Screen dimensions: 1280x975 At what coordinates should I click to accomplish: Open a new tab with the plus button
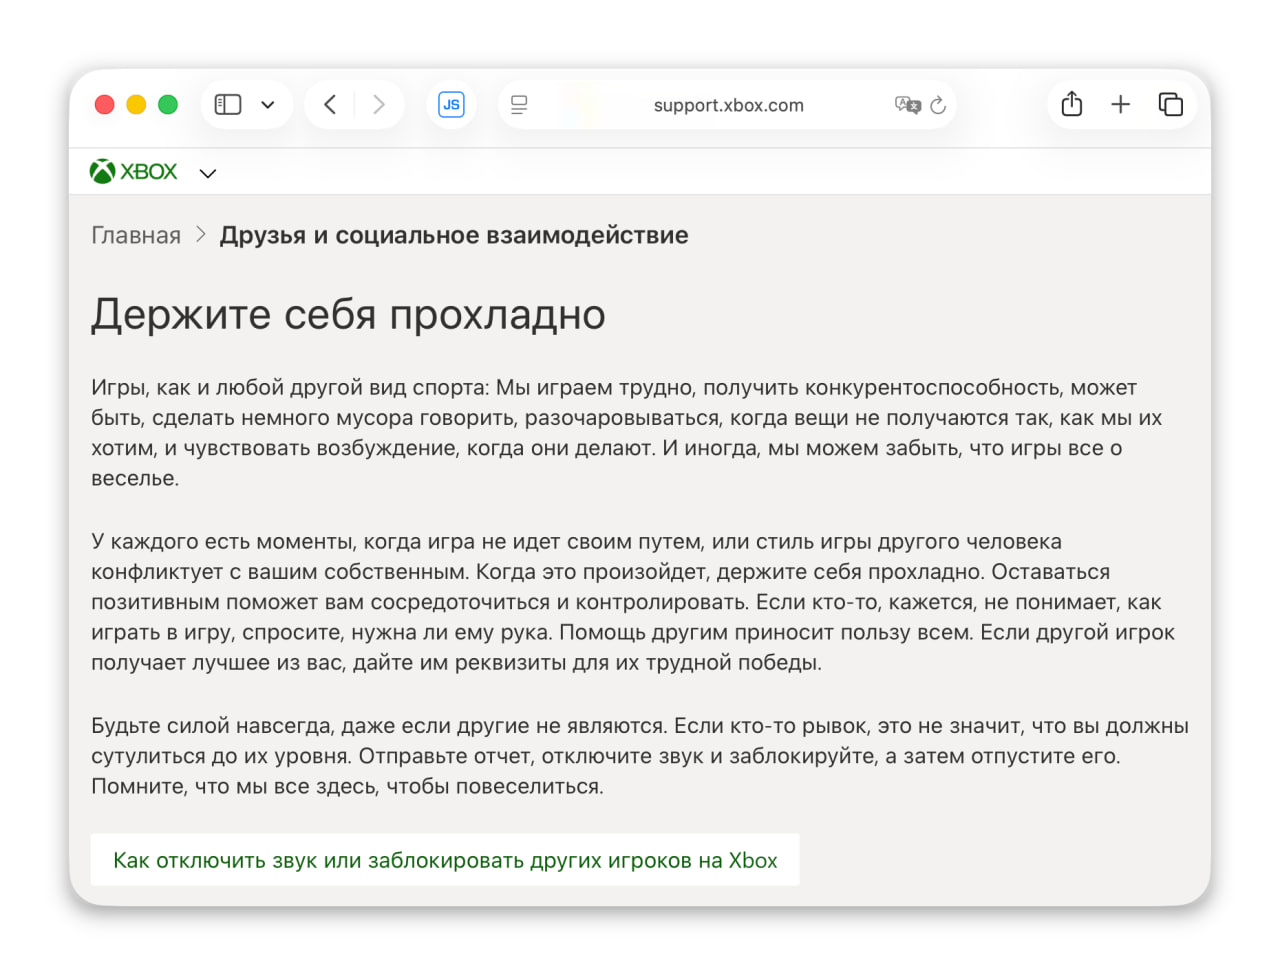[1120, 104]
